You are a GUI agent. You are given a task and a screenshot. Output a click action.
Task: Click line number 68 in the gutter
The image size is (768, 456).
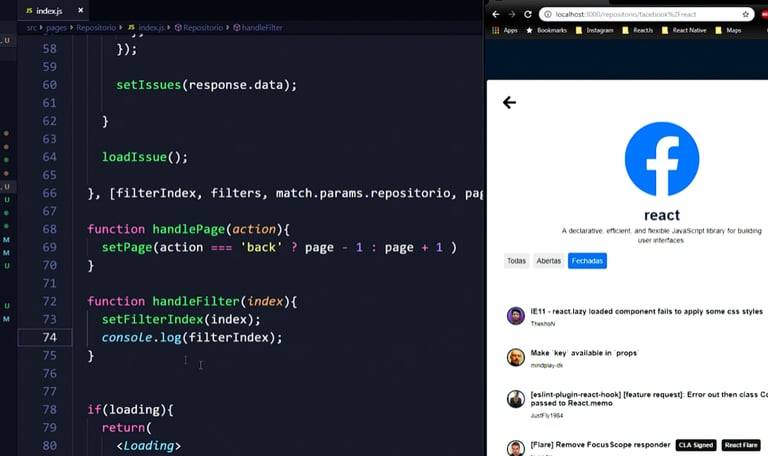pyautogui.click(x=49, y=229)
